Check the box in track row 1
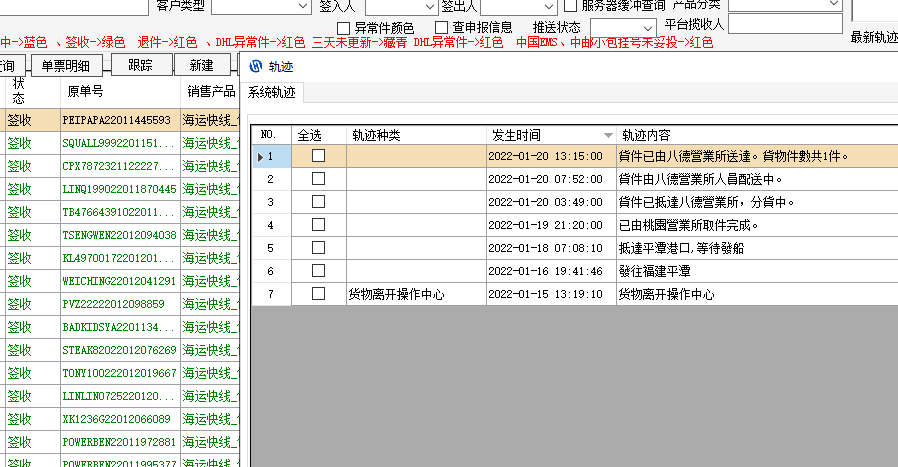The width and height of the screenshot is (898, 467). click(x=318, y=156)
